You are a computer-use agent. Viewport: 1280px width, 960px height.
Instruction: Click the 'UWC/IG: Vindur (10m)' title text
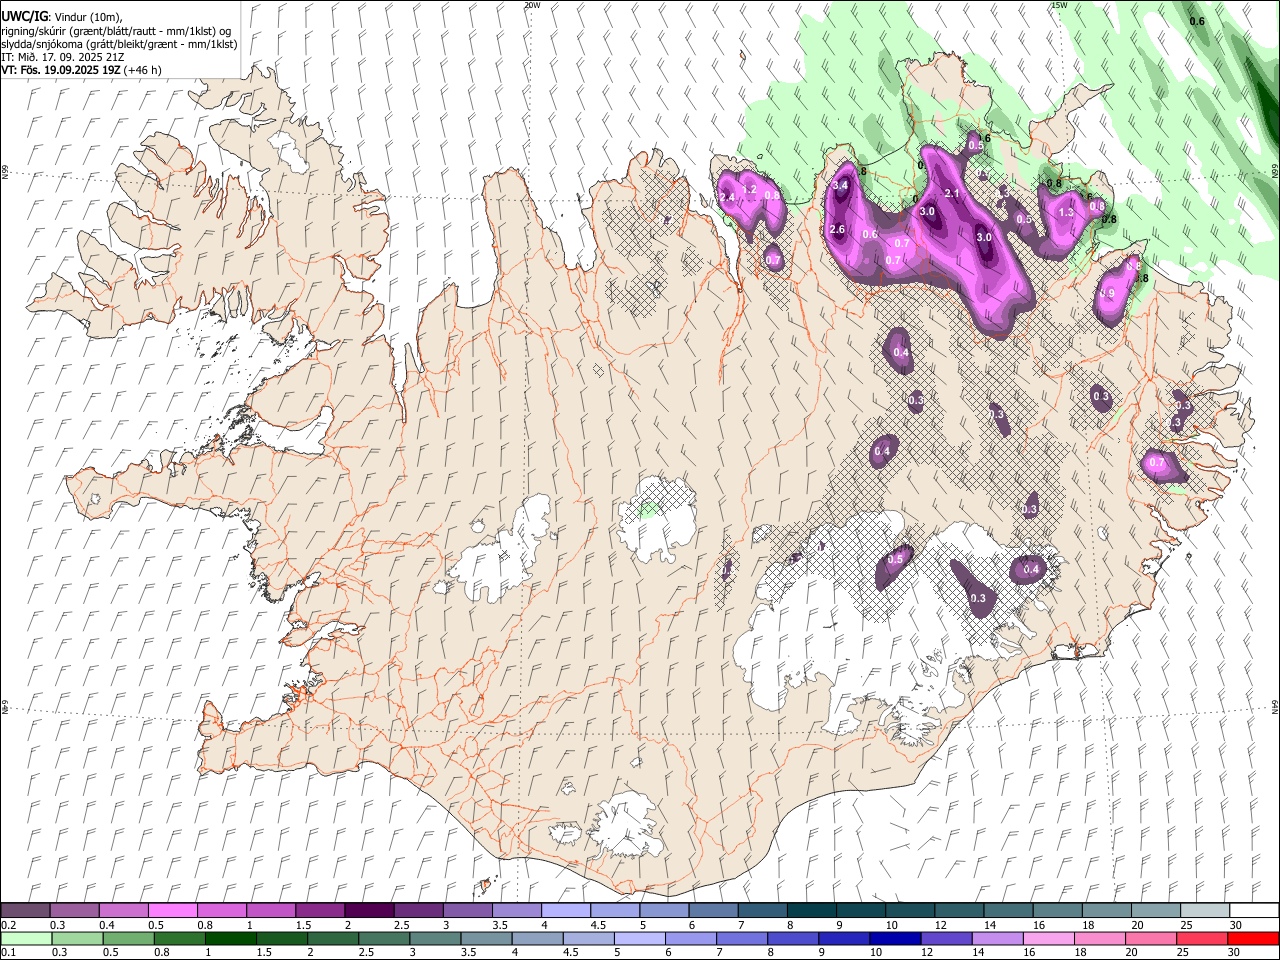61,17
